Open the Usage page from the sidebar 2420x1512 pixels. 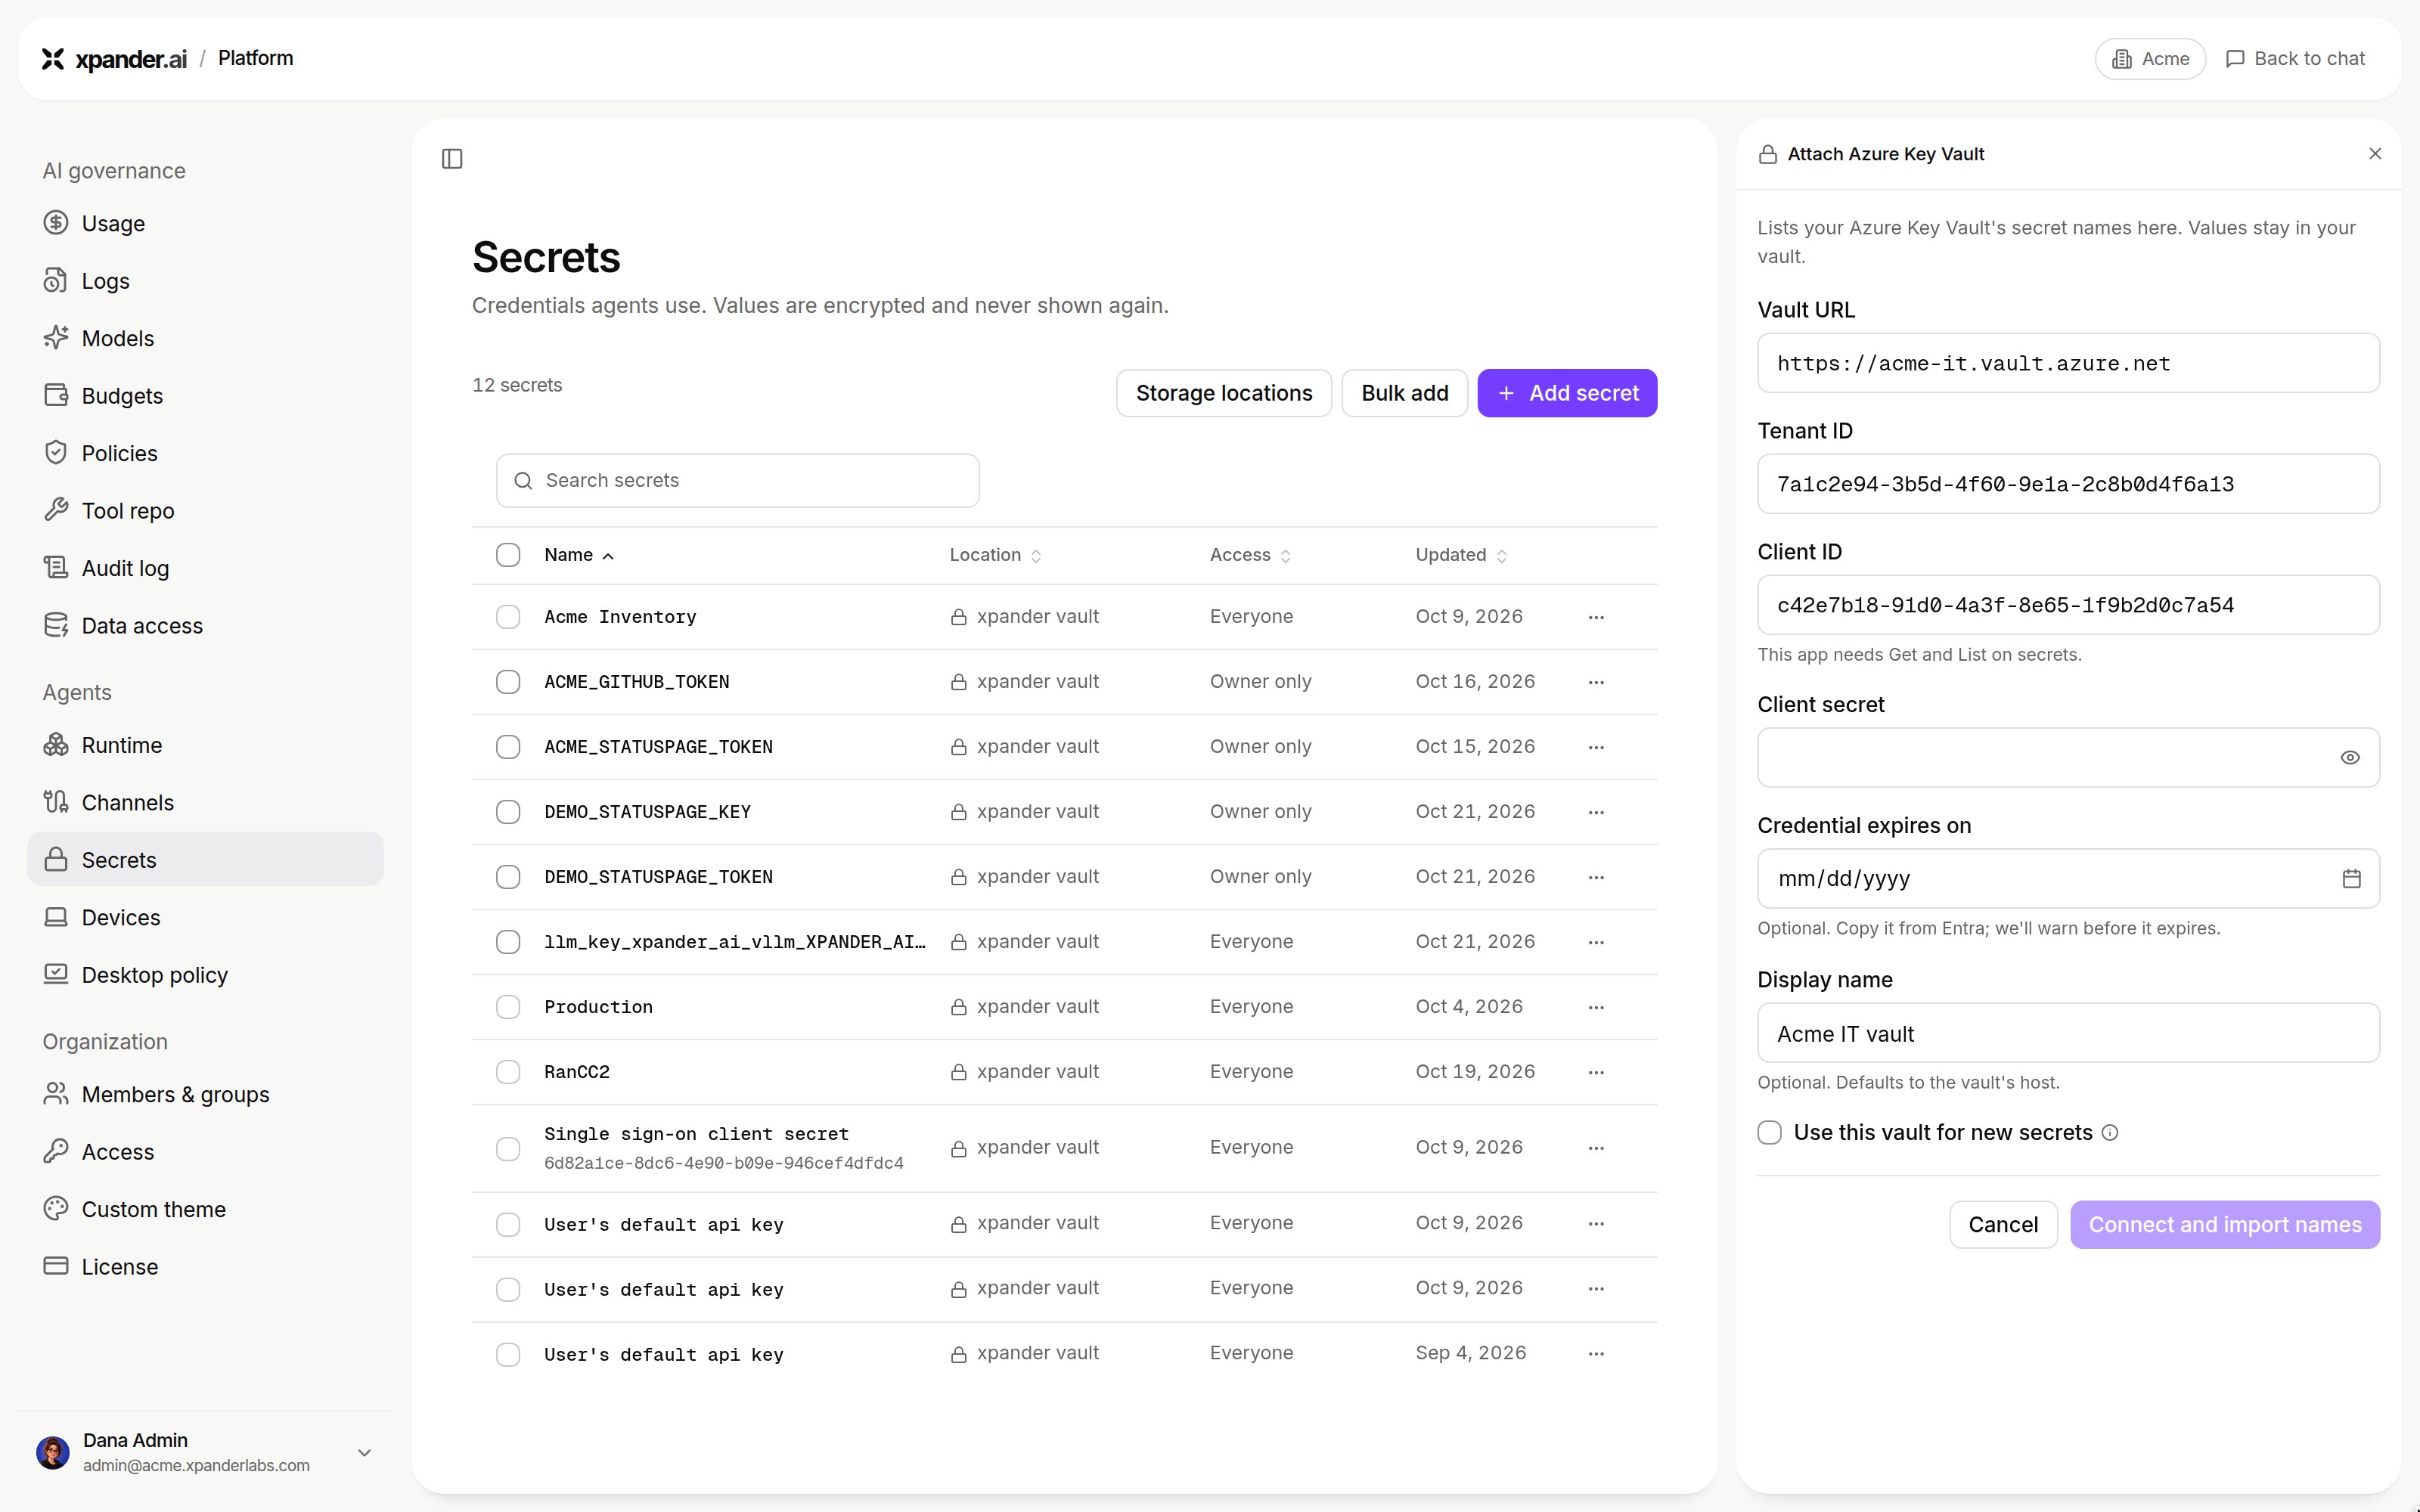click(x=205, y=223)
